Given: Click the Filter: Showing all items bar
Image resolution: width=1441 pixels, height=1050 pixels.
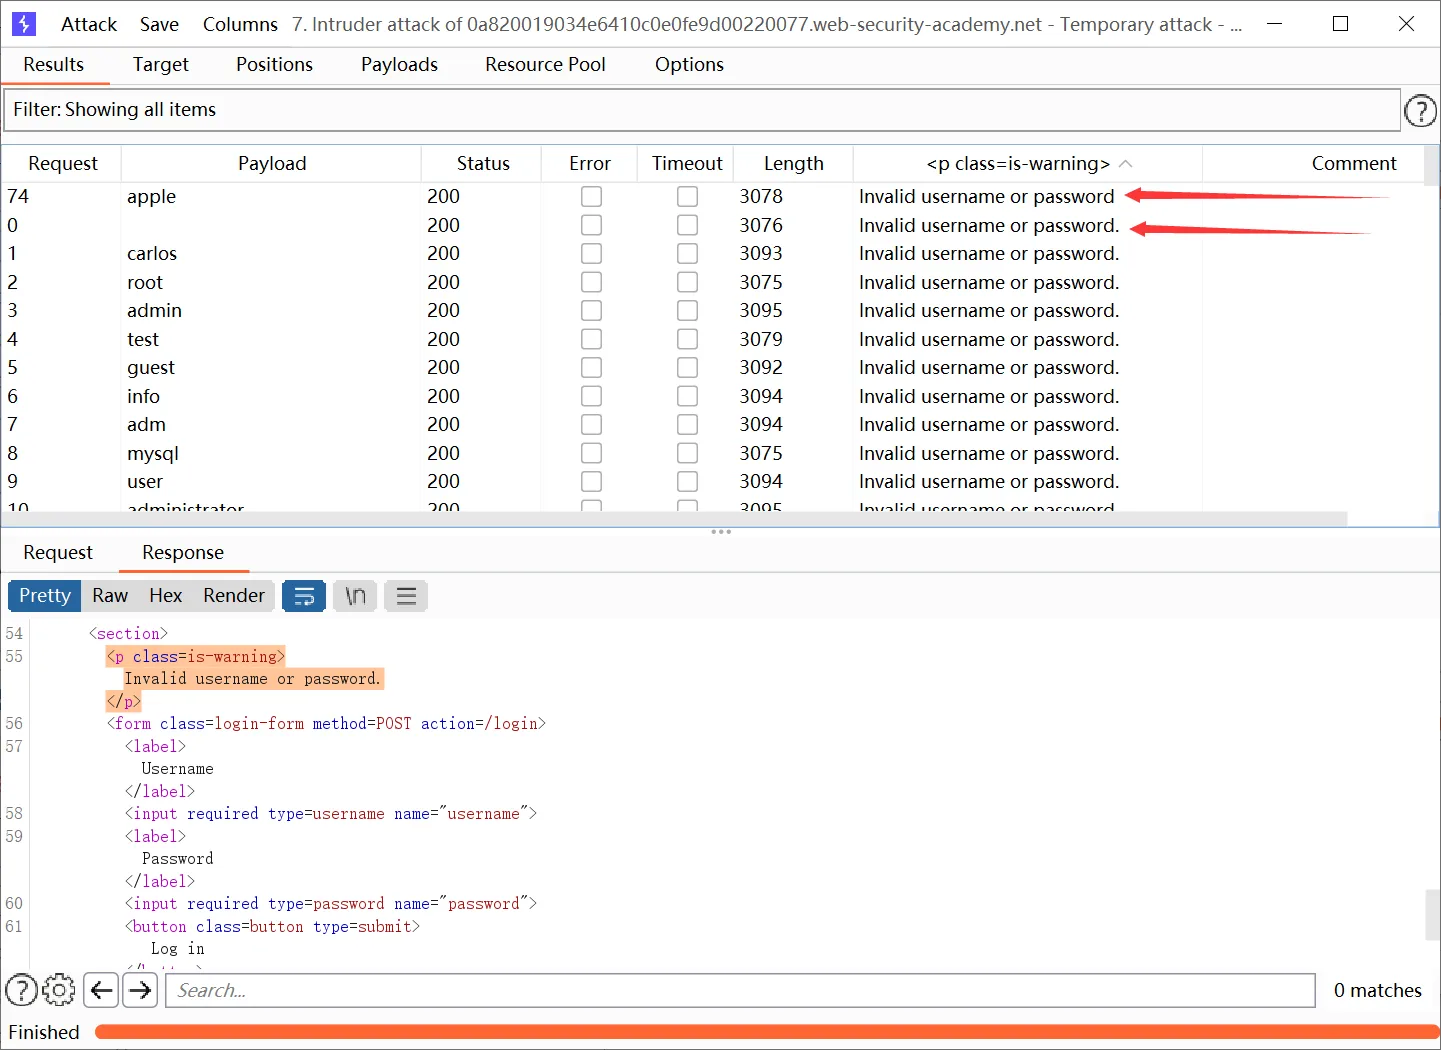Looking at the screenshot, I should (x=702, y=110).
